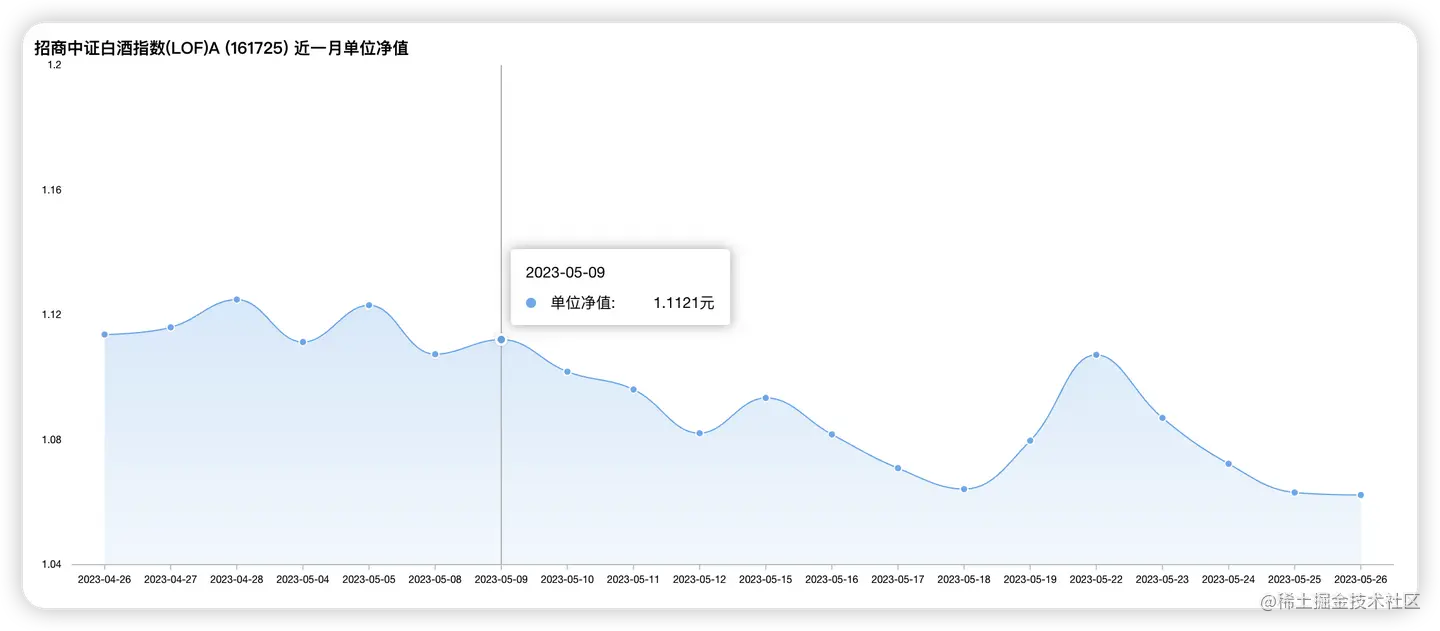Click x-axis label 2023-05-22

1096,579
